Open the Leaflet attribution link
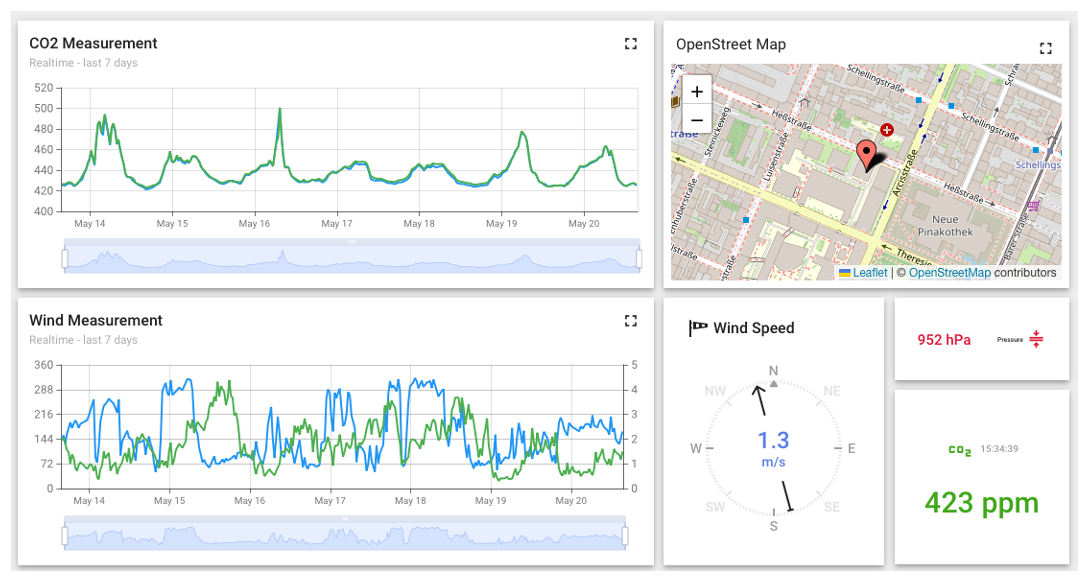 tap(869, 272)
